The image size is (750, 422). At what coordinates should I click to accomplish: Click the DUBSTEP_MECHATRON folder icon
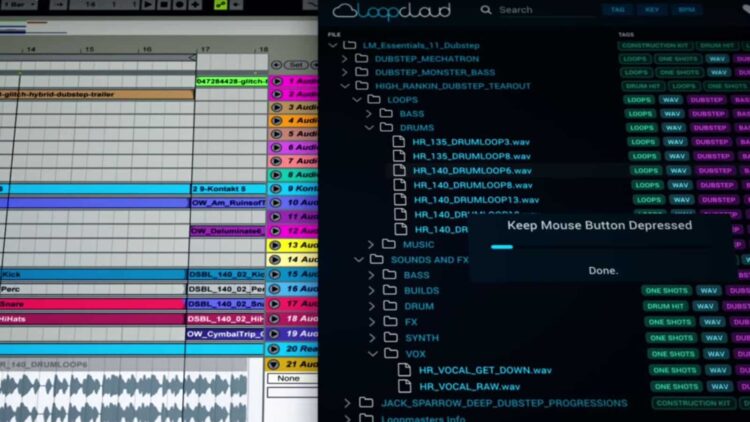coord(362,58)
